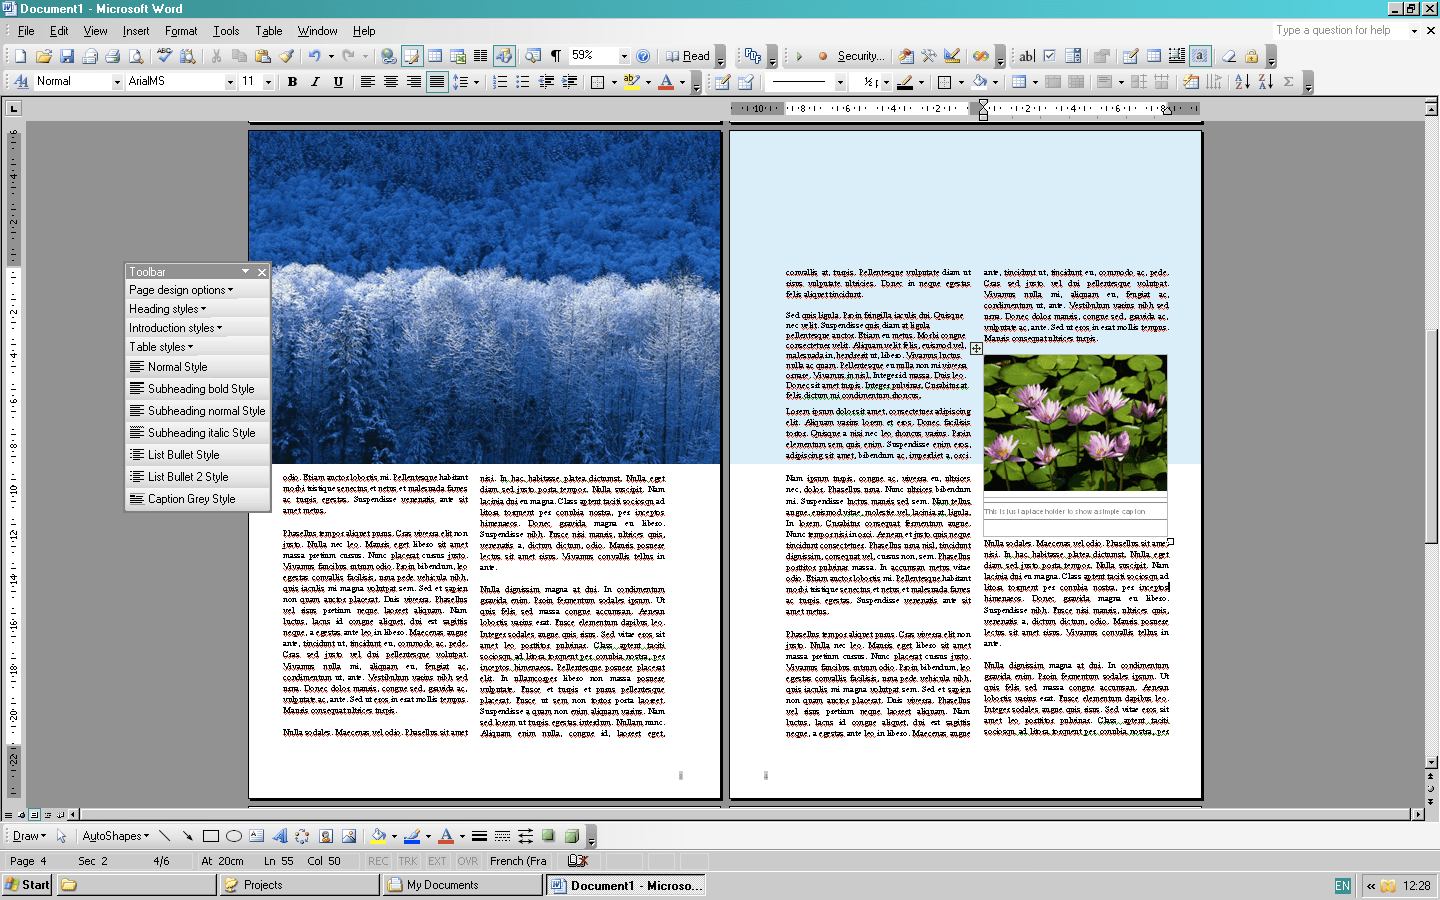Open the Tools menu
Screen dimensions: 1440x900
(x=226, y=31)
